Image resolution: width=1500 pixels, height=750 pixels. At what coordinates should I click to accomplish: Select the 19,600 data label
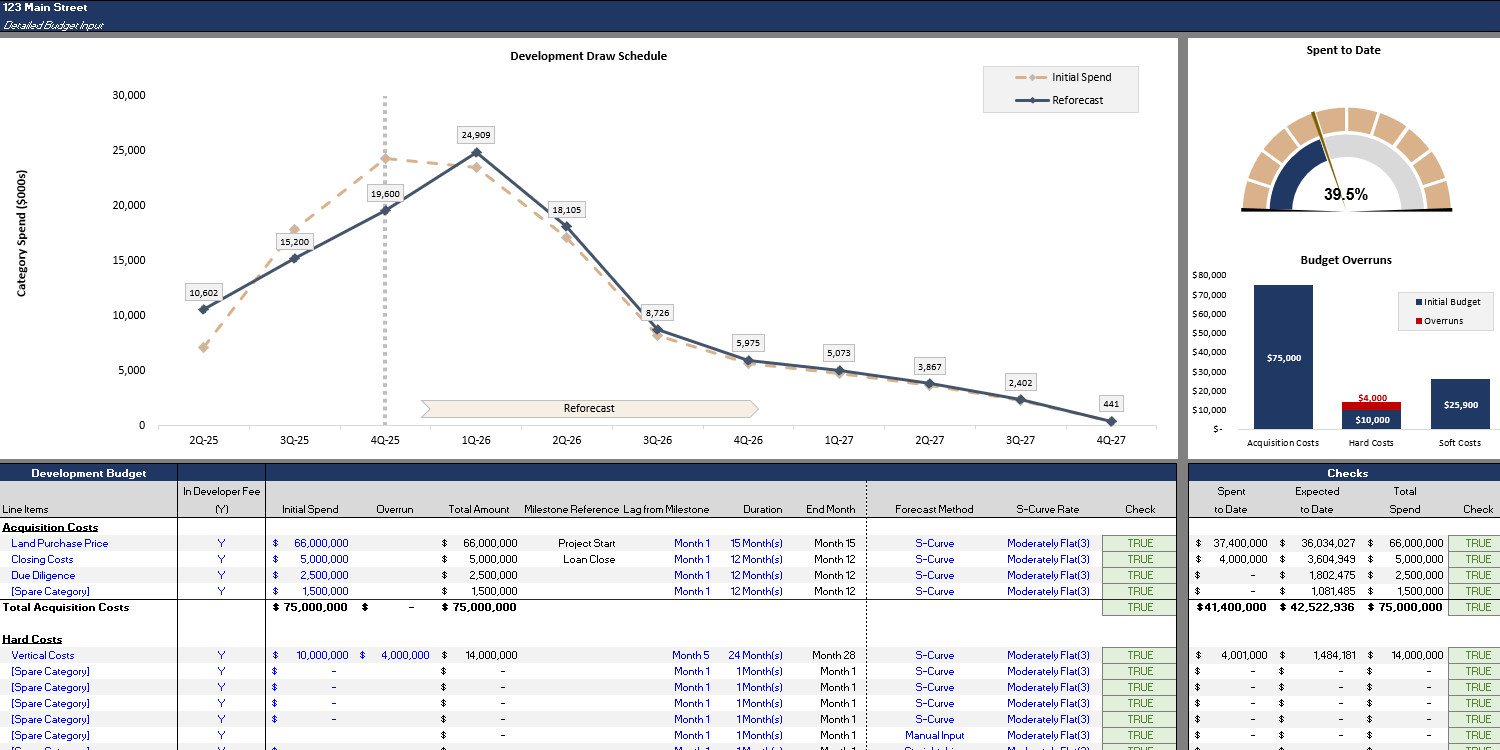385,194
